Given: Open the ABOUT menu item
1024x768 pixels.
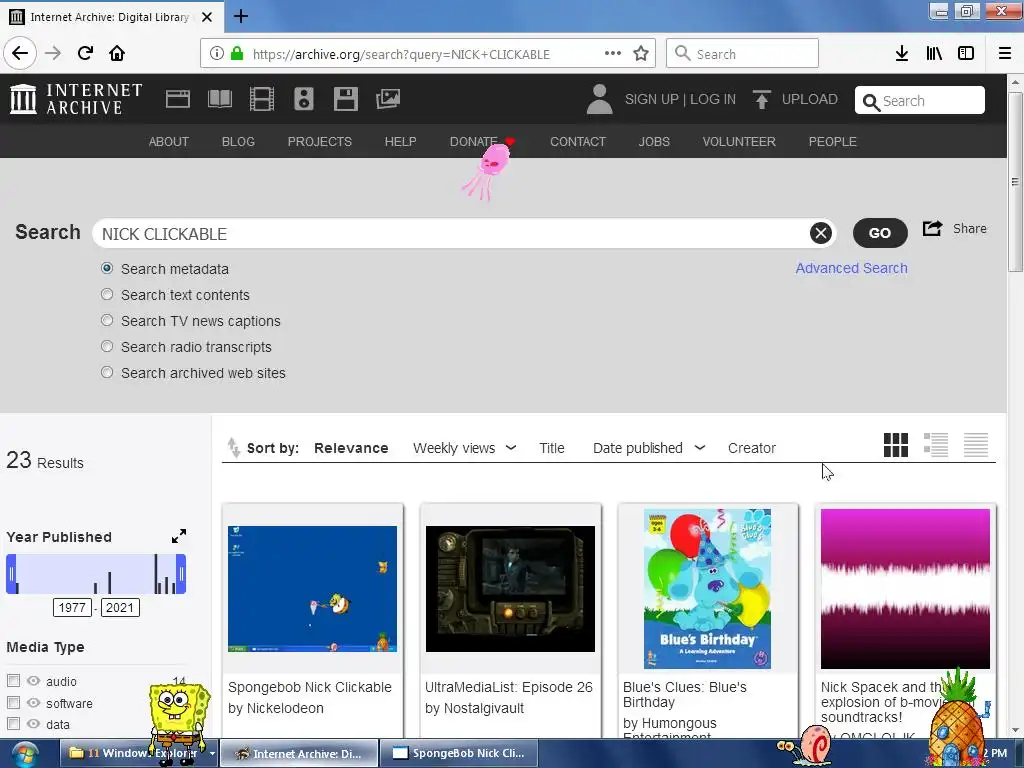Looking at the screenshot, I should (168, 142).
